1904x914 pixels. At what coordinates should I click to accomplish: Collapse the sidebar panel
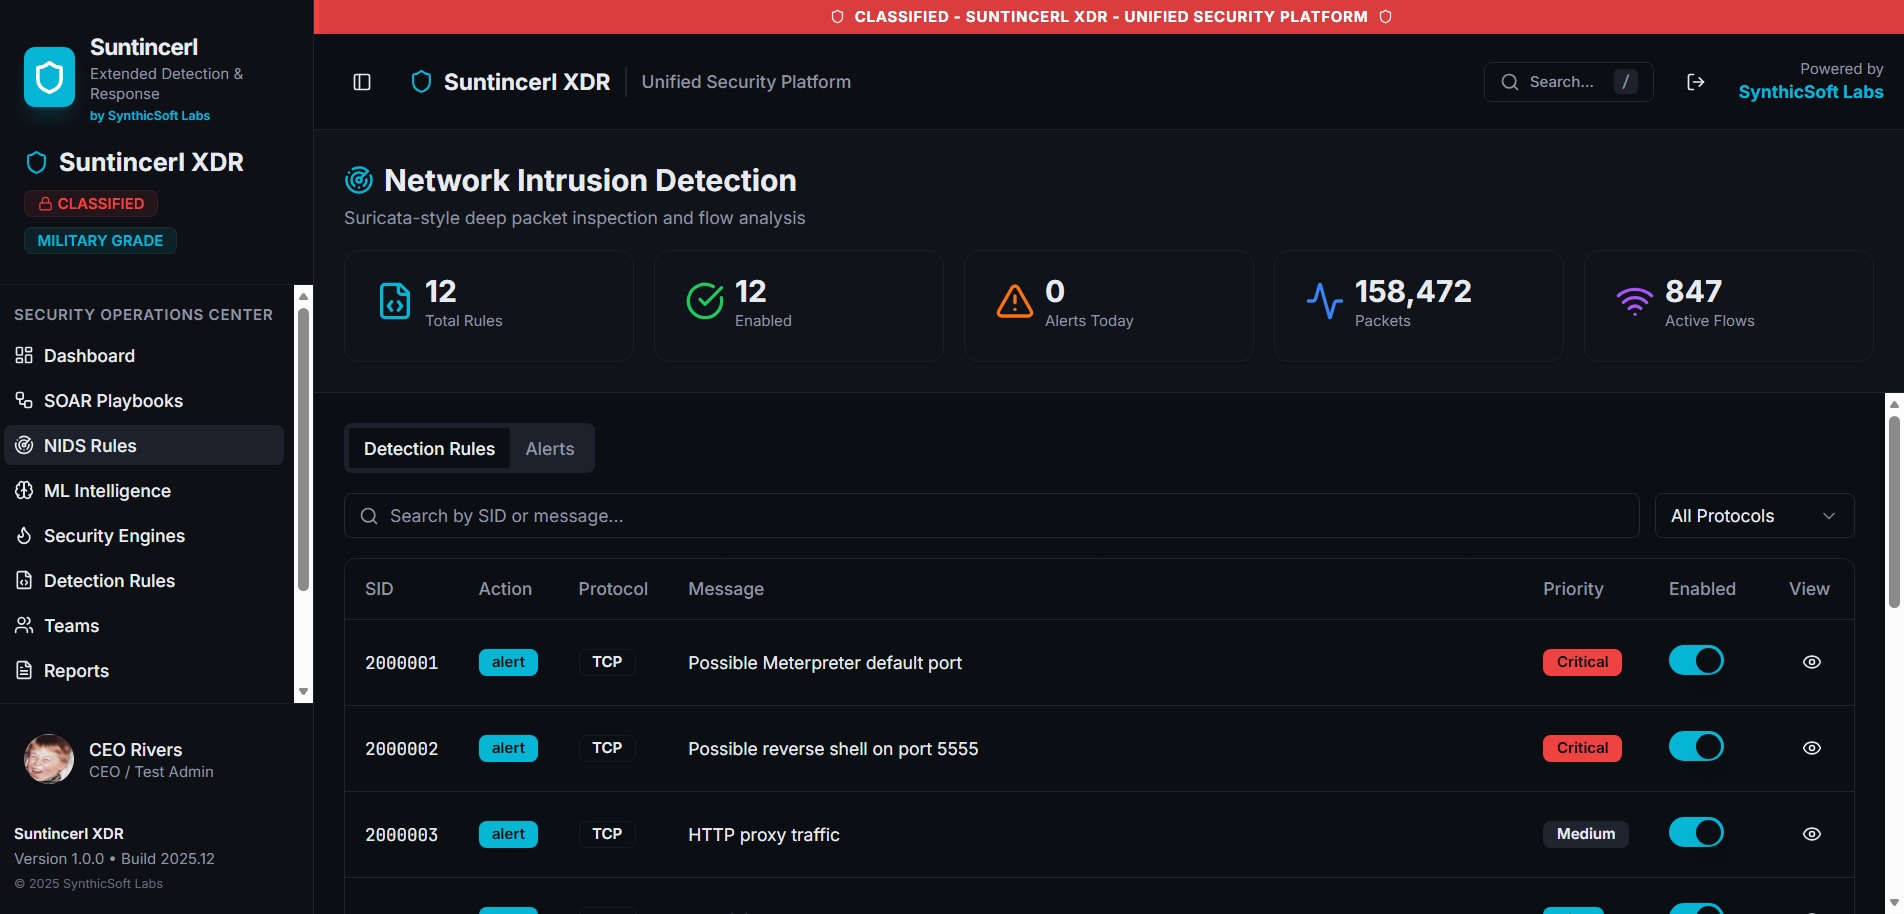360,81
